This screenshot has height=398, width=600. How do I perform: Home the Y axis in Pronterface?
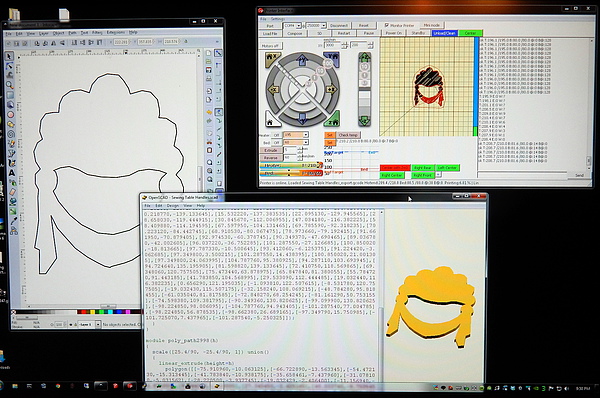[x=333, y=59]
